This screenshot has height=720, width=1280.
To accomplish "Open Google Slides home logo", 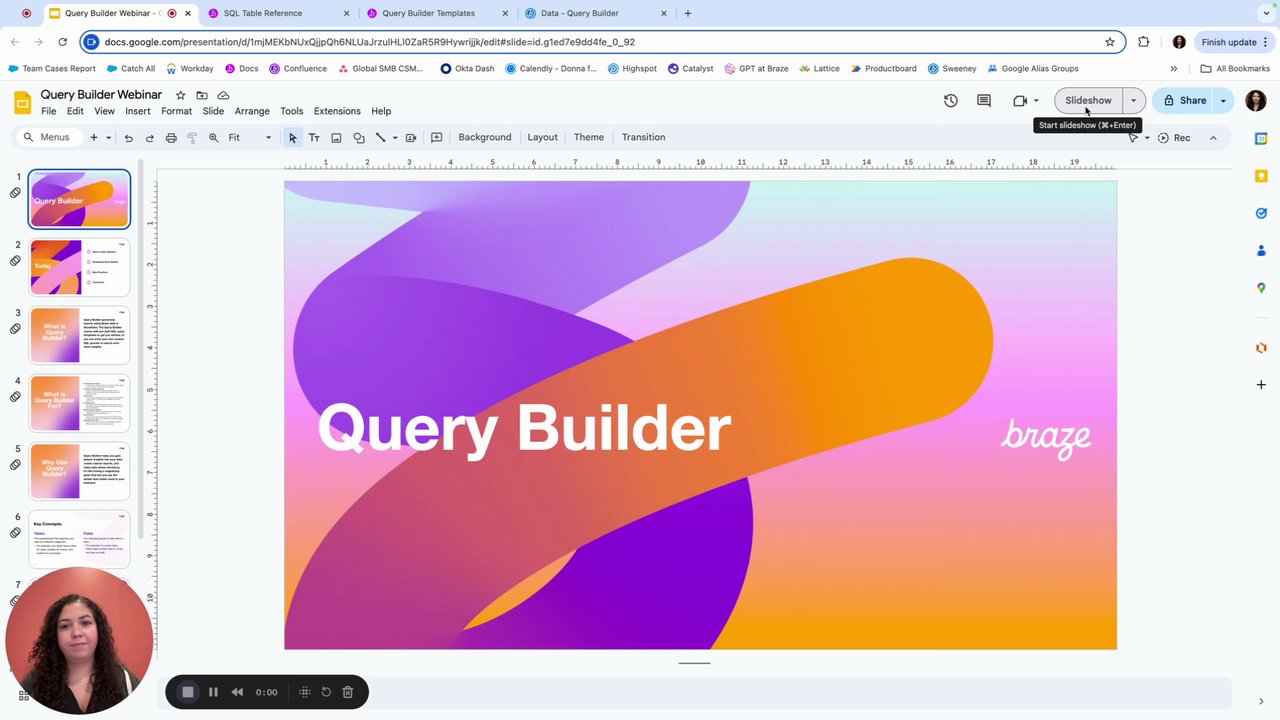I will 22,102.
